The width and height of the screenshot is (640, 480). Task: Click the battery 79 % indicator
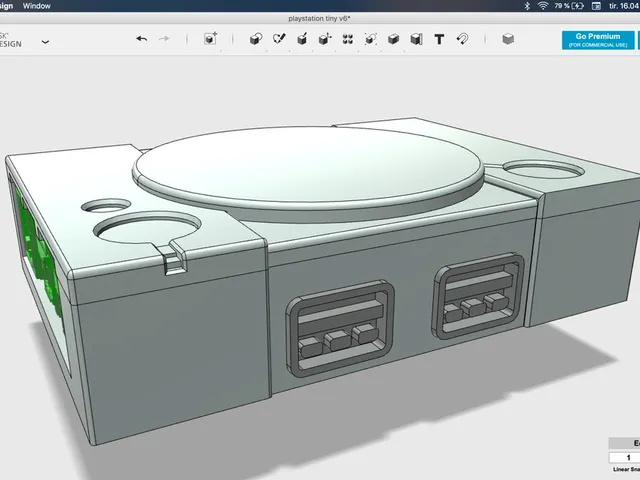[x=569, y=6]
